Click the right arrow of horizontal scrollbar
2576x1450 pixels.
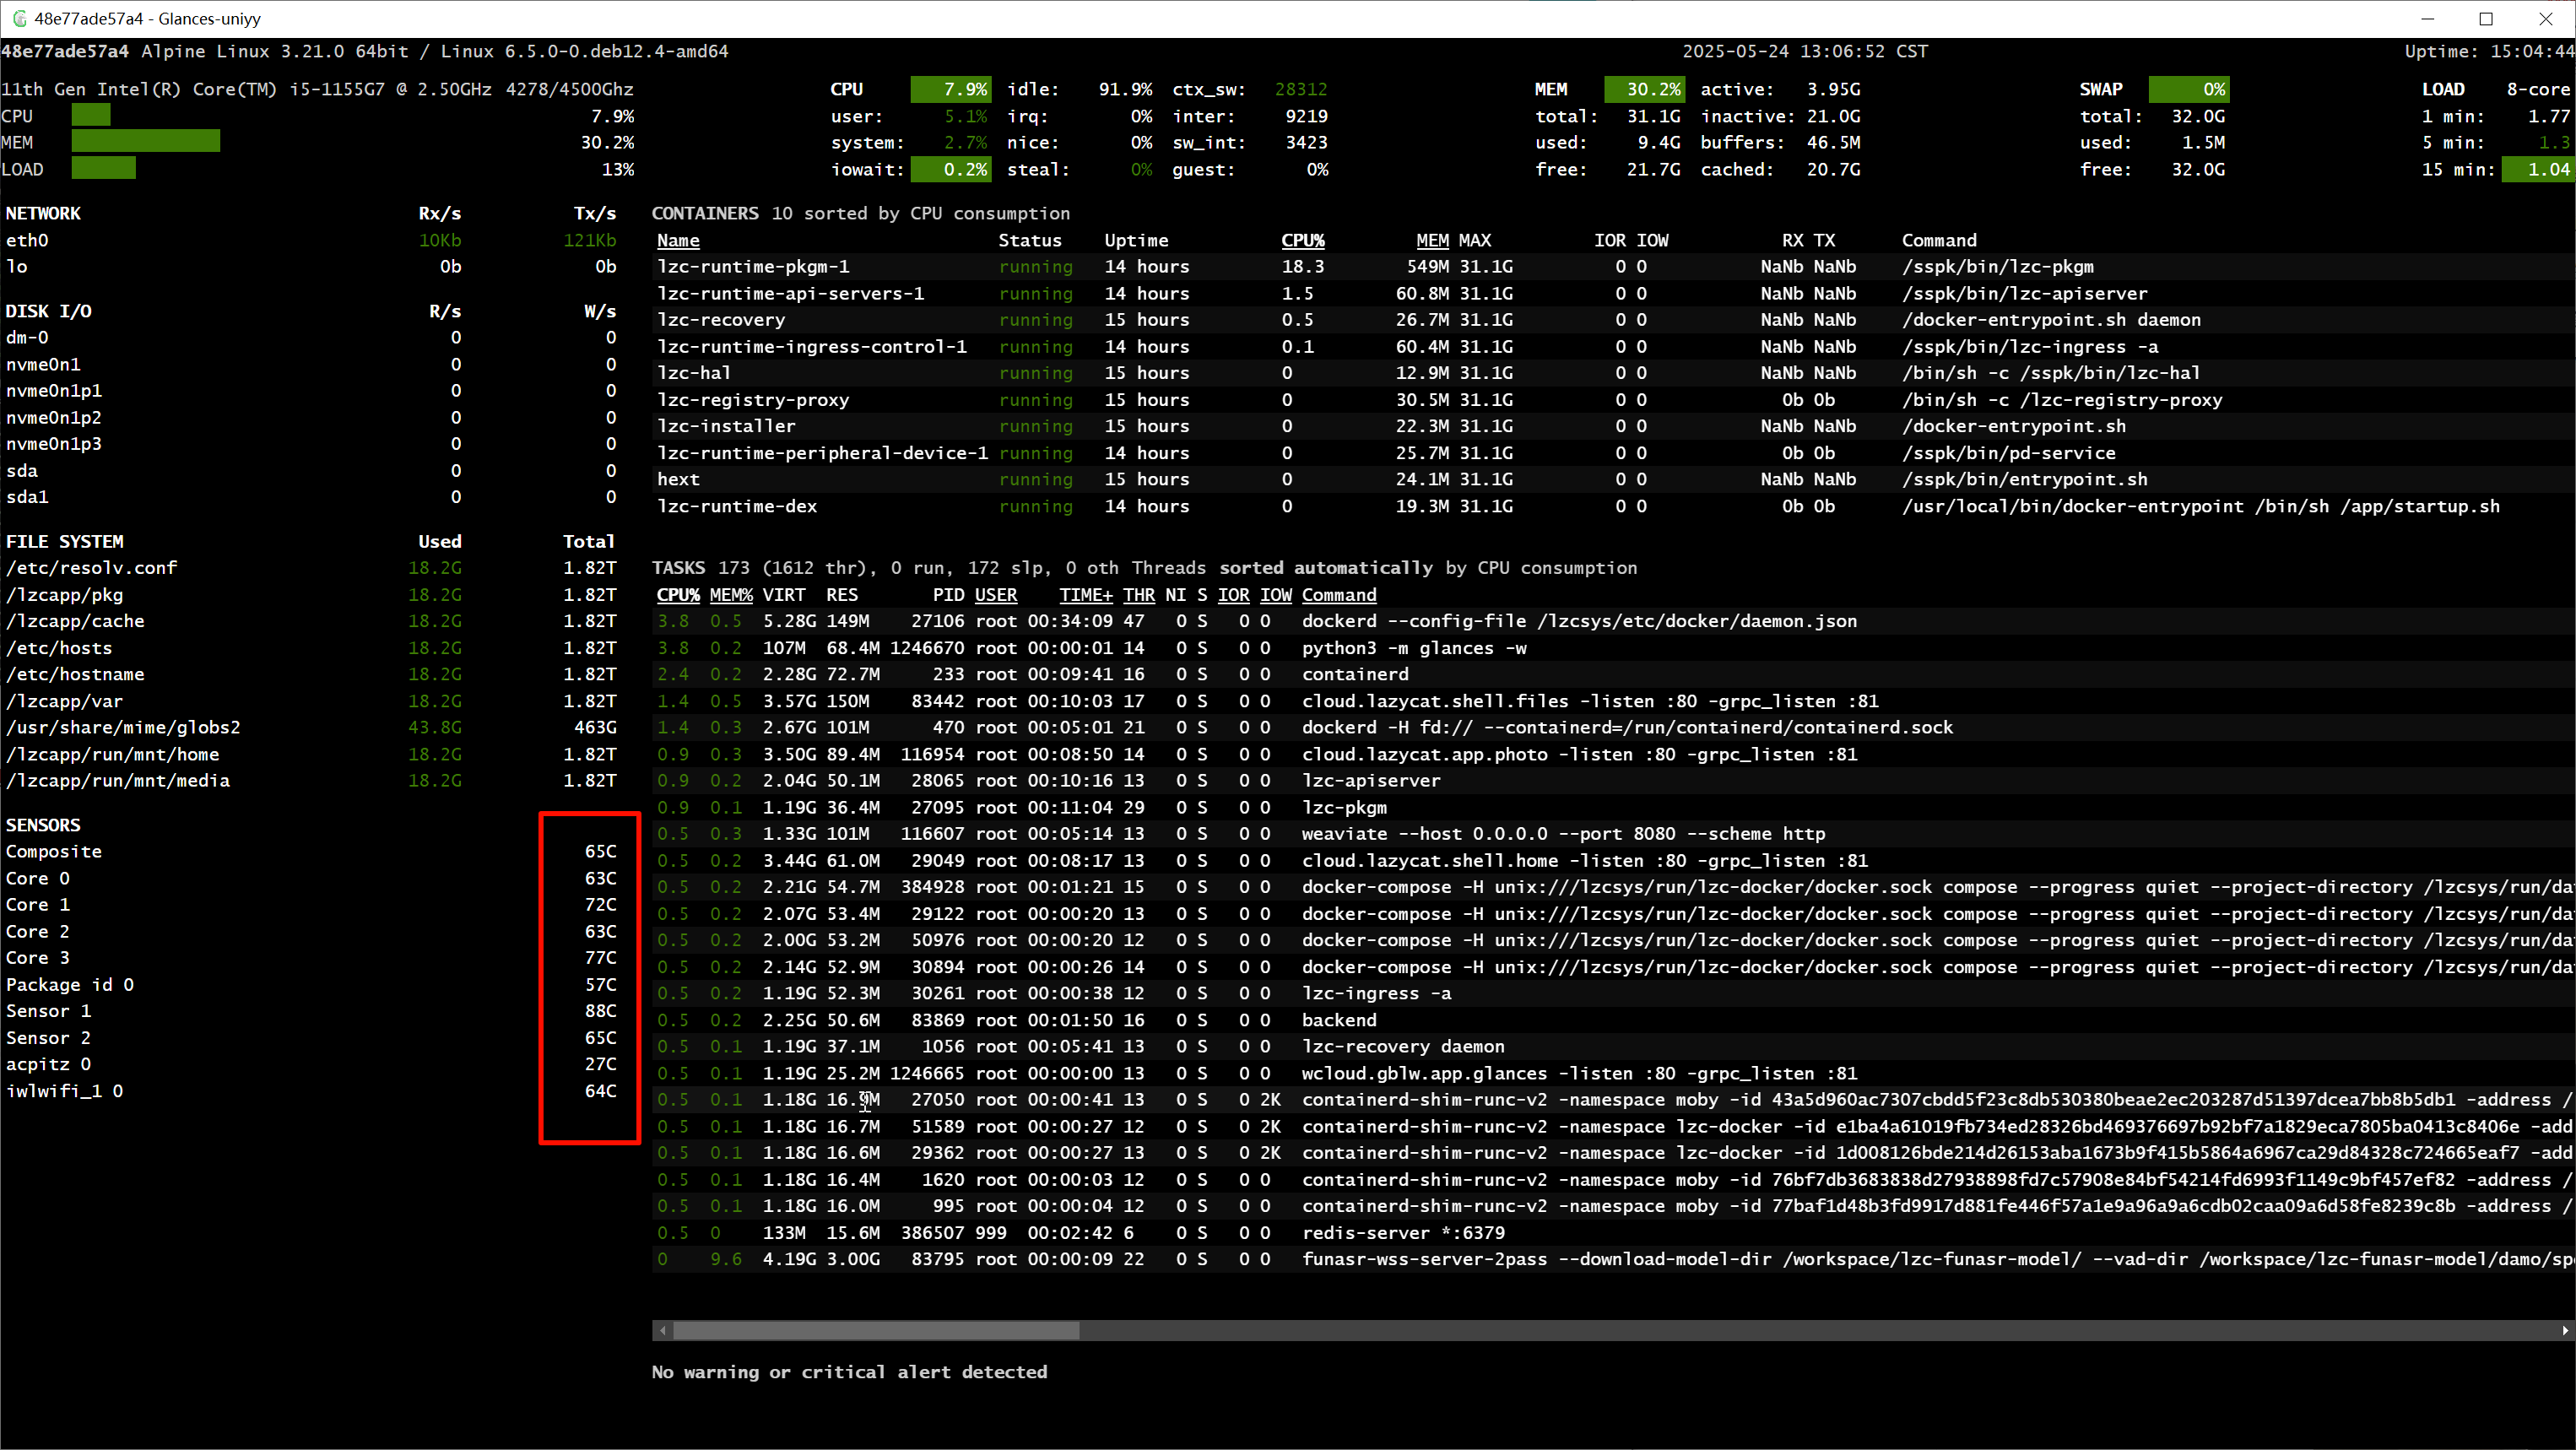click(x=2565, y=1331)
